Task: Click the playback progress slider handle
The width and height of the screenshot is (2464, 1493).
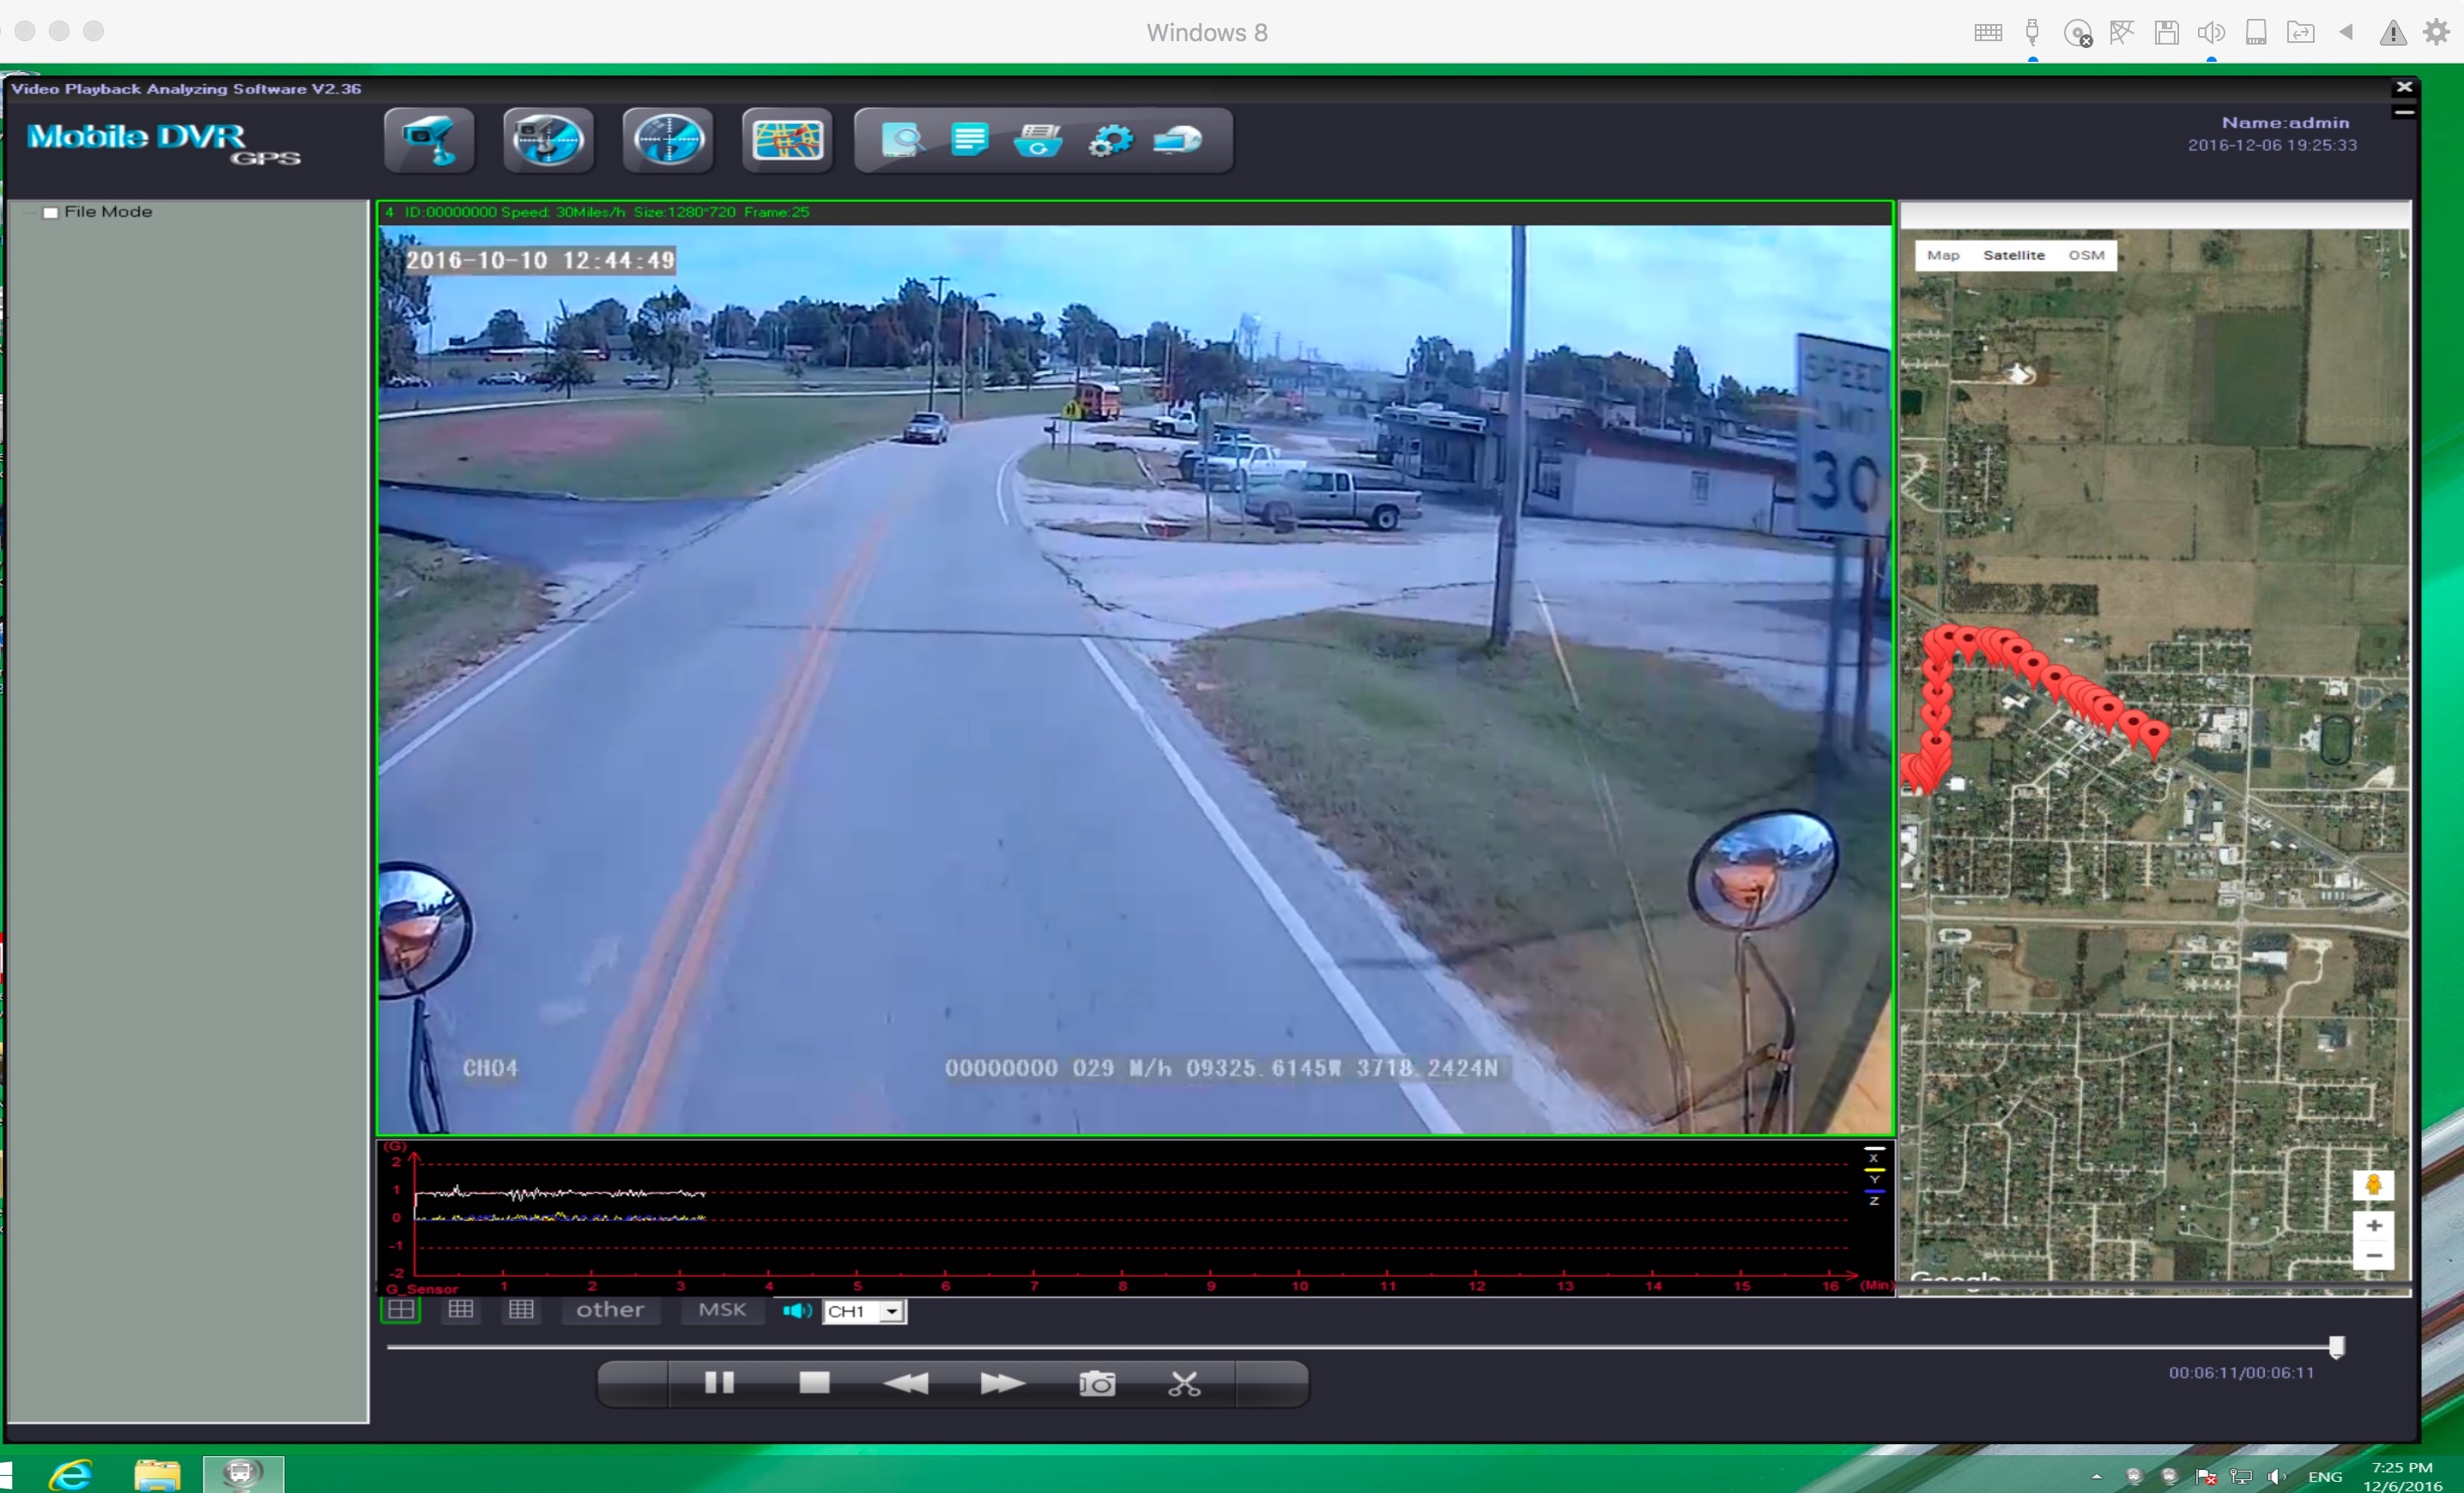Action: pyautogui.click(x=2336, y=1347)
